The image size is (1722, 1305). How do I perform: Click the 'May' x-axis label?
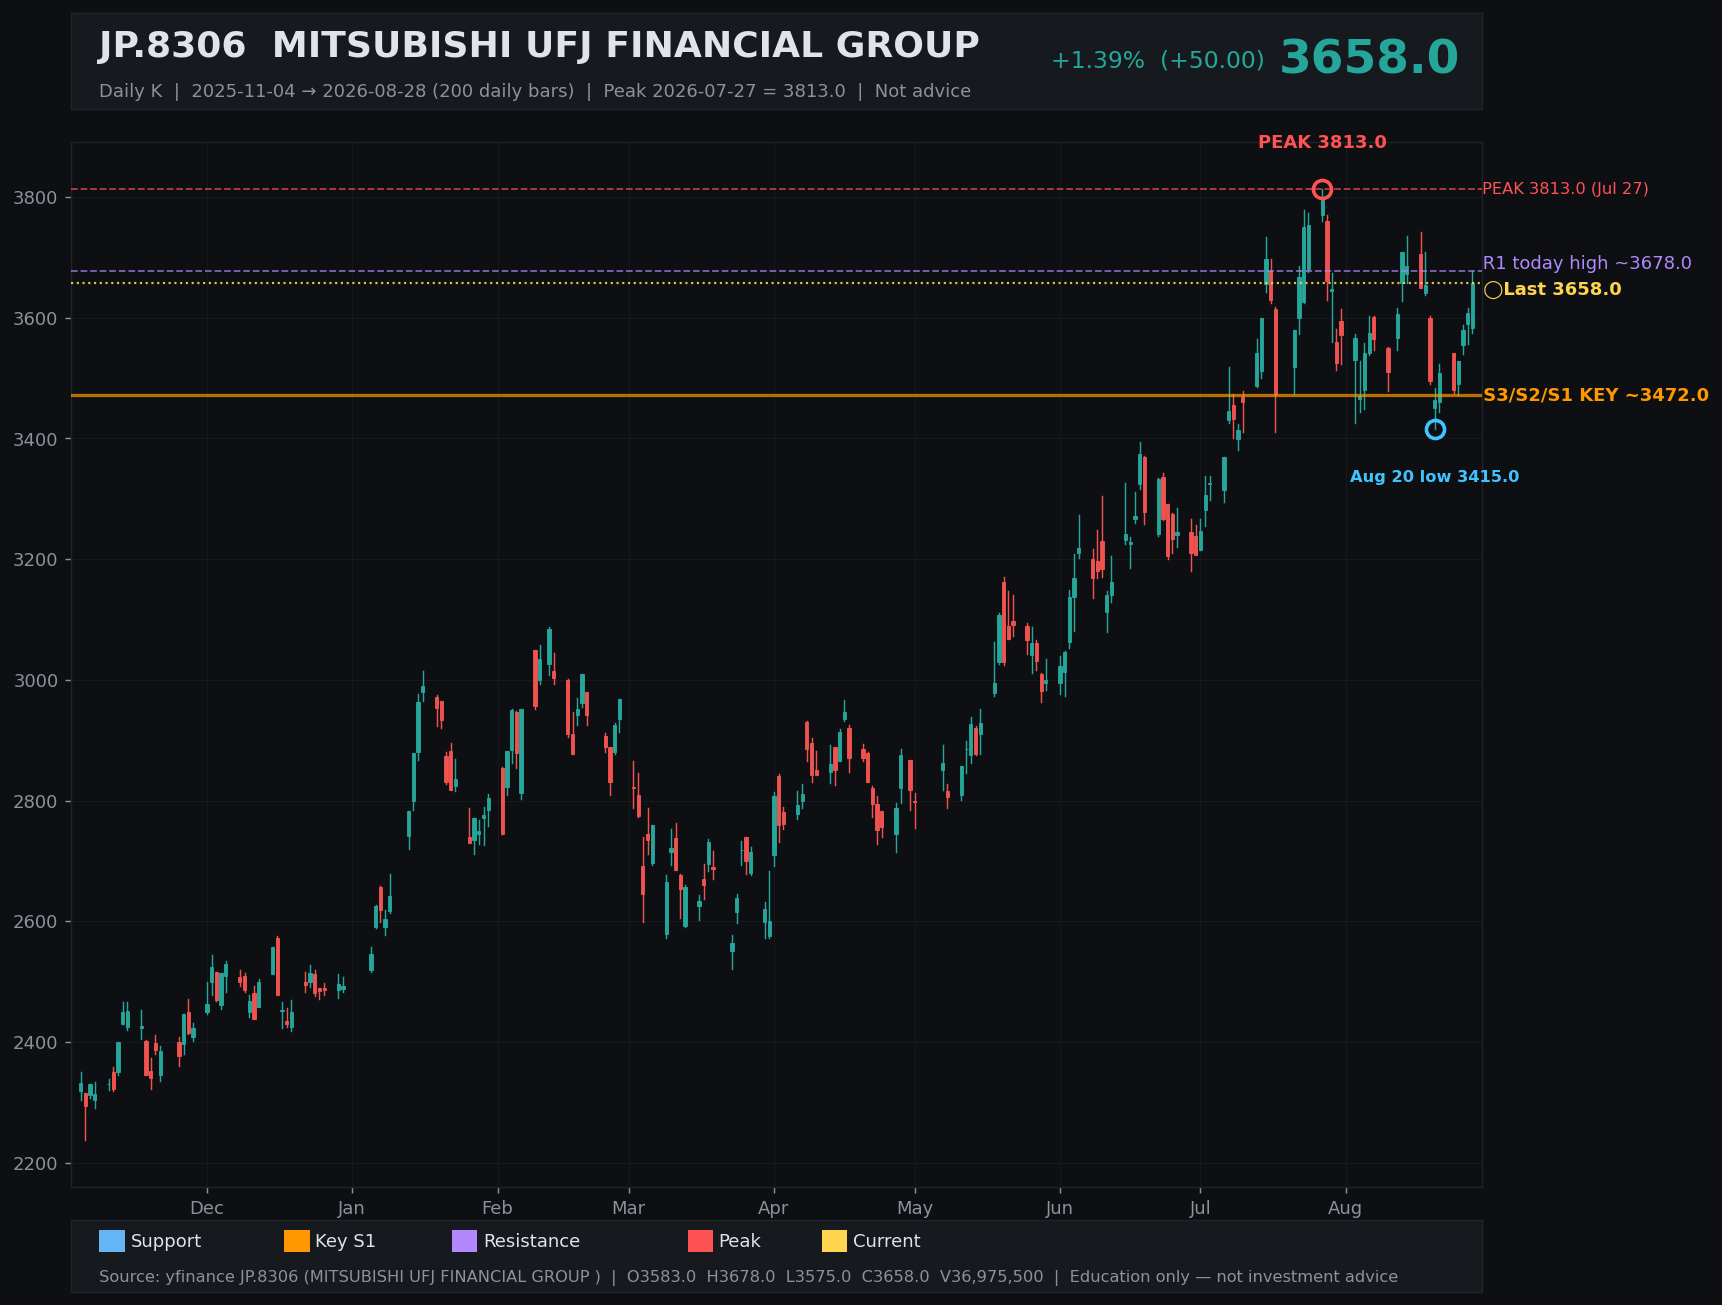pos(915,1208)
